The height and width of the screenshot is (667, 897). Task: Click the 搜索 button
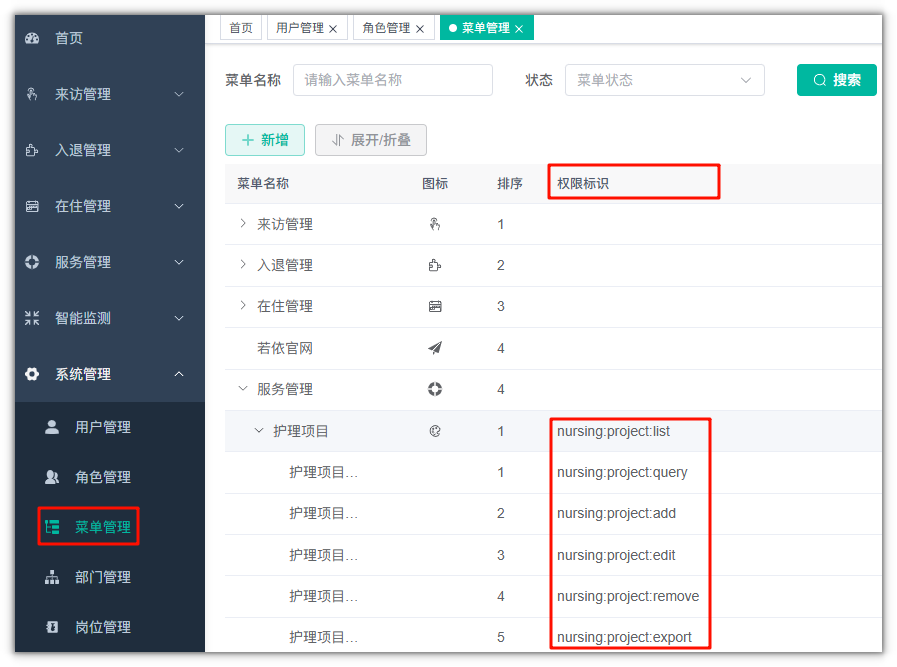click(836, 80)
